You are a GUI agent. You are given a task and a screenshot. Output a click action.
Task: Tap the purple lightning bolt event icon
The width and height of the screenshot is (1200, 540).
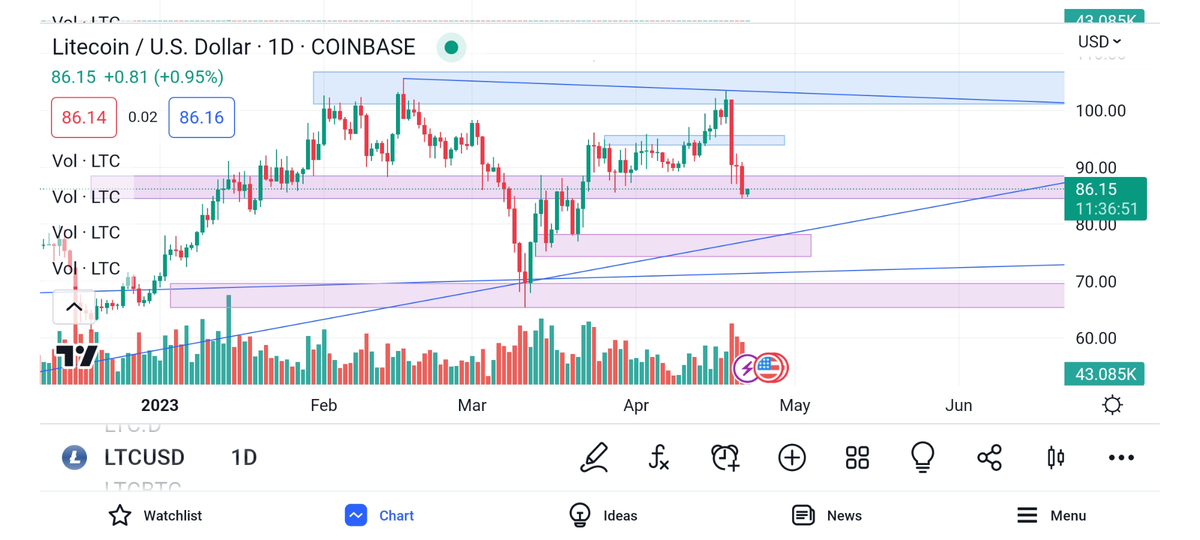747,368
